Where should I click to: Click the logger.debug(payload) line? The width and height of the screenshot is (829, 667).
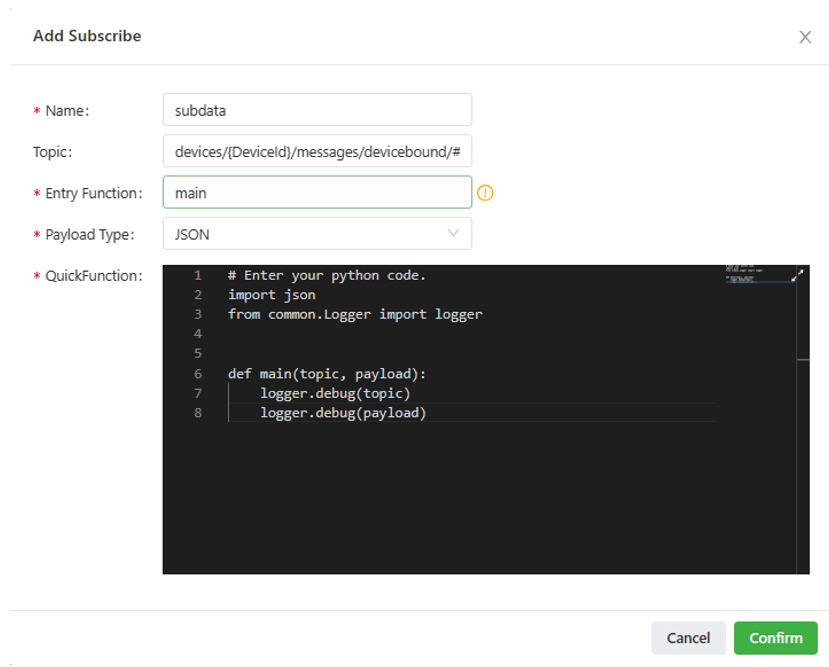click(343, 413)
